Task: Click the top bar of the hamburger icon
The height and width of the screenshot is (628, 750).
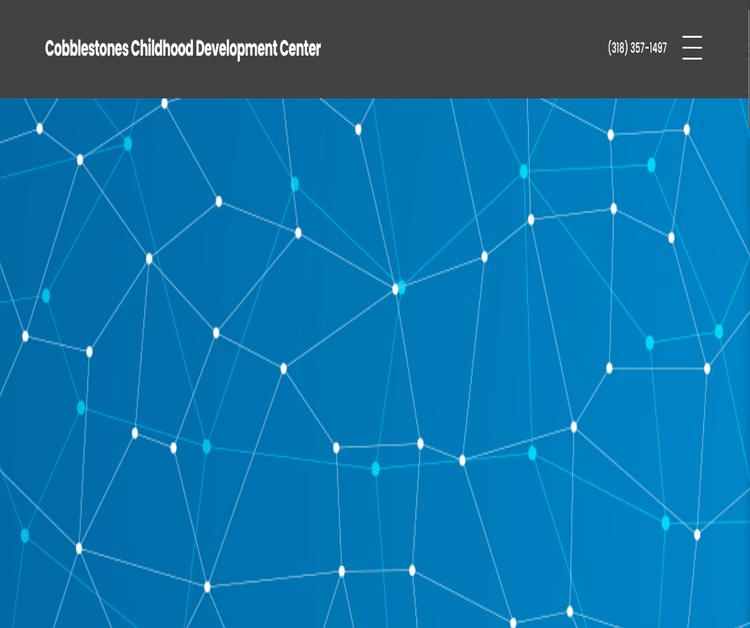Action: [x=692, y=37]
